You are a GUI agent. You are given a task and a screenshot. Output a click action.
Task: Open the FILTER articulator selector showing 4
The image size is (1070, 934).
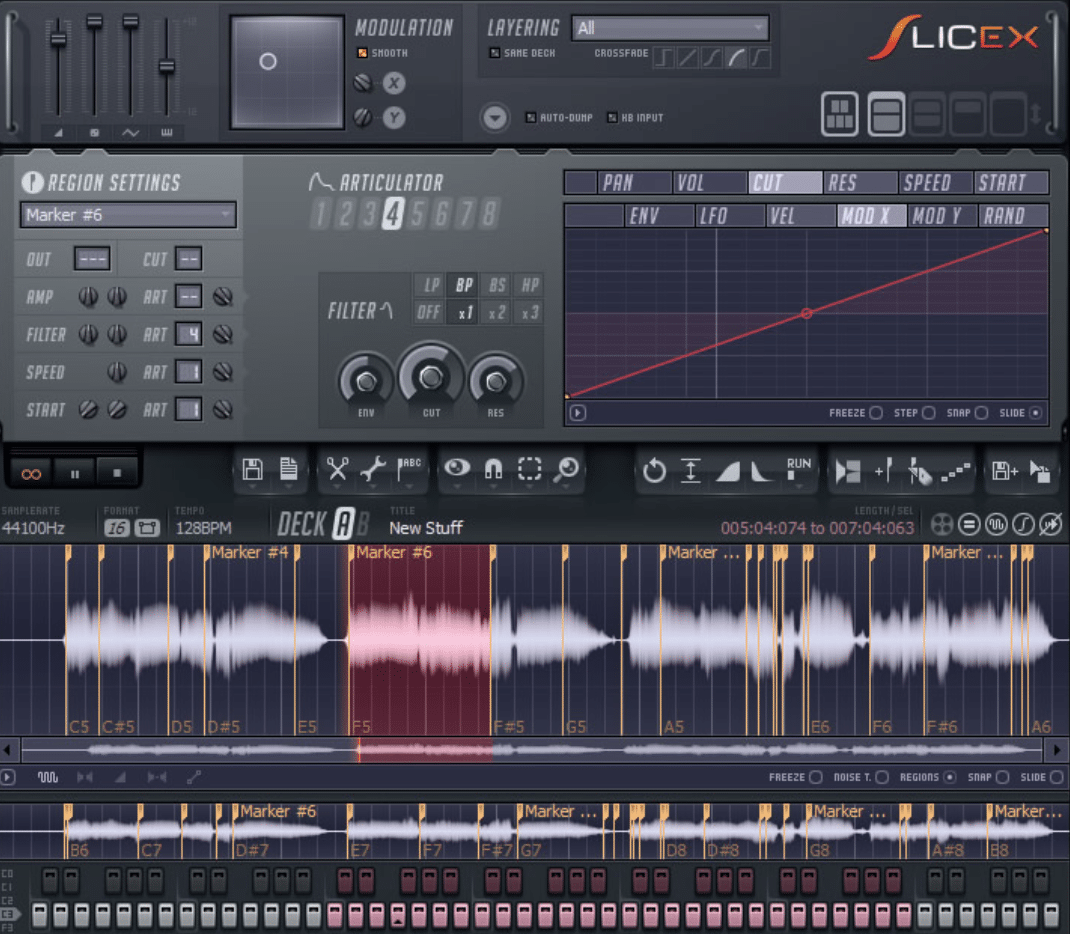click(x=188, y=334)
